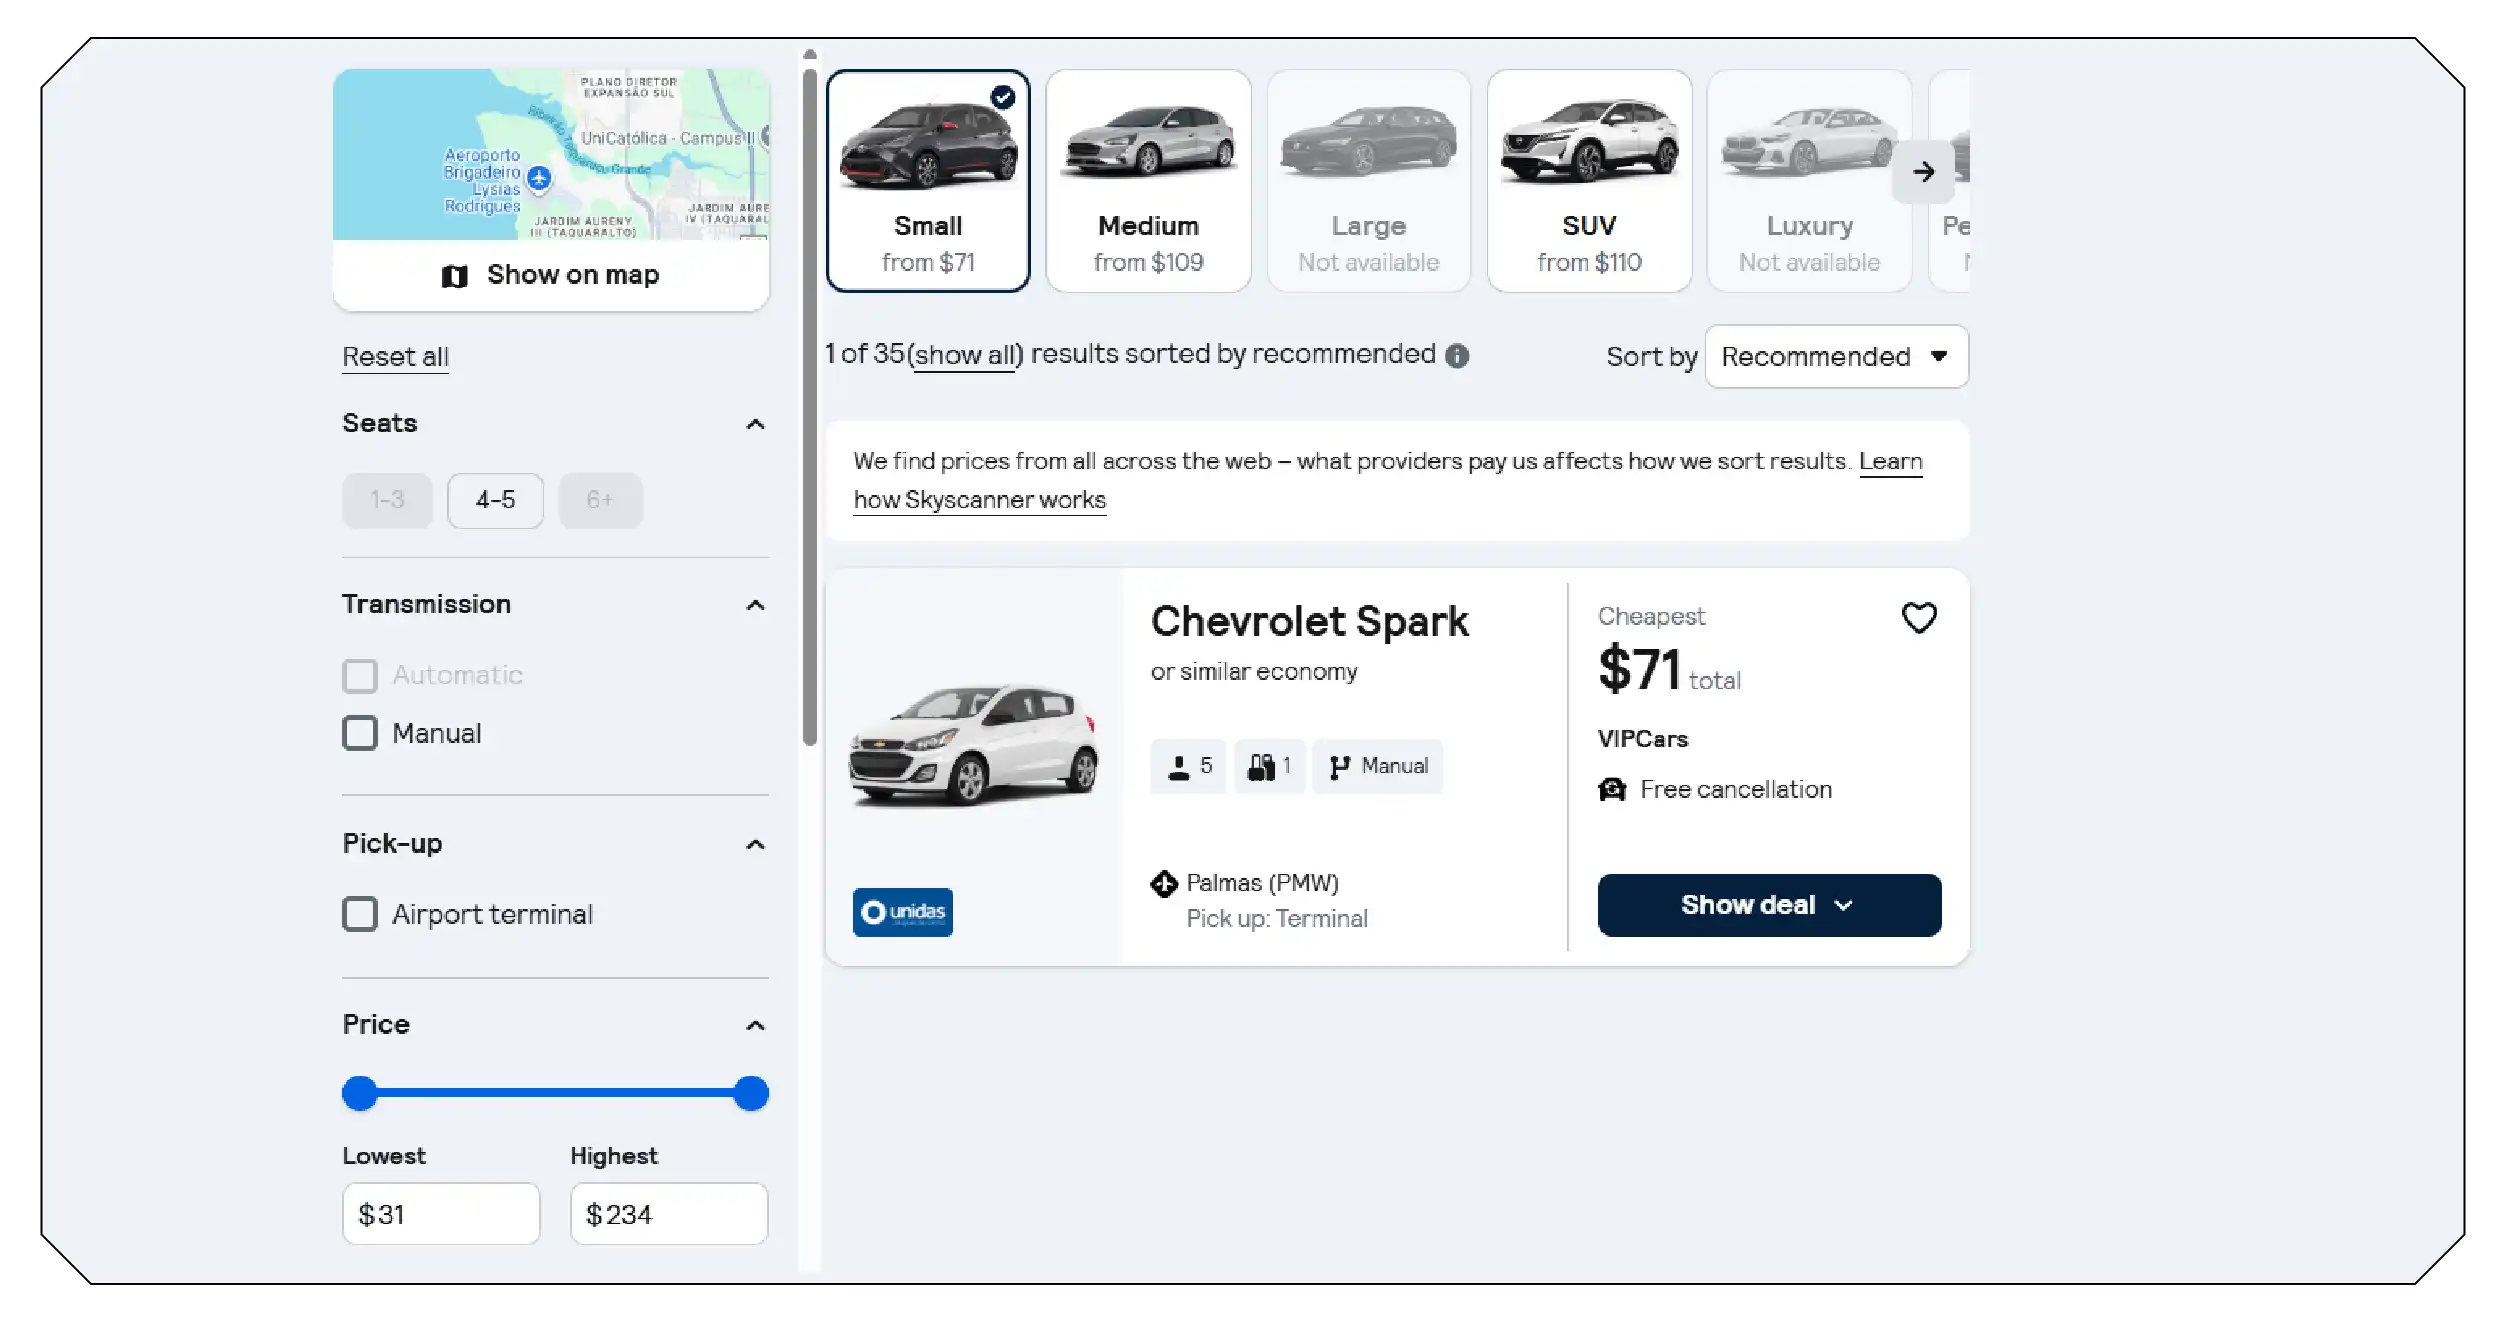Click the Lowest price input field
Screen dimensions: 2507x1322
tap(441, 1214)
